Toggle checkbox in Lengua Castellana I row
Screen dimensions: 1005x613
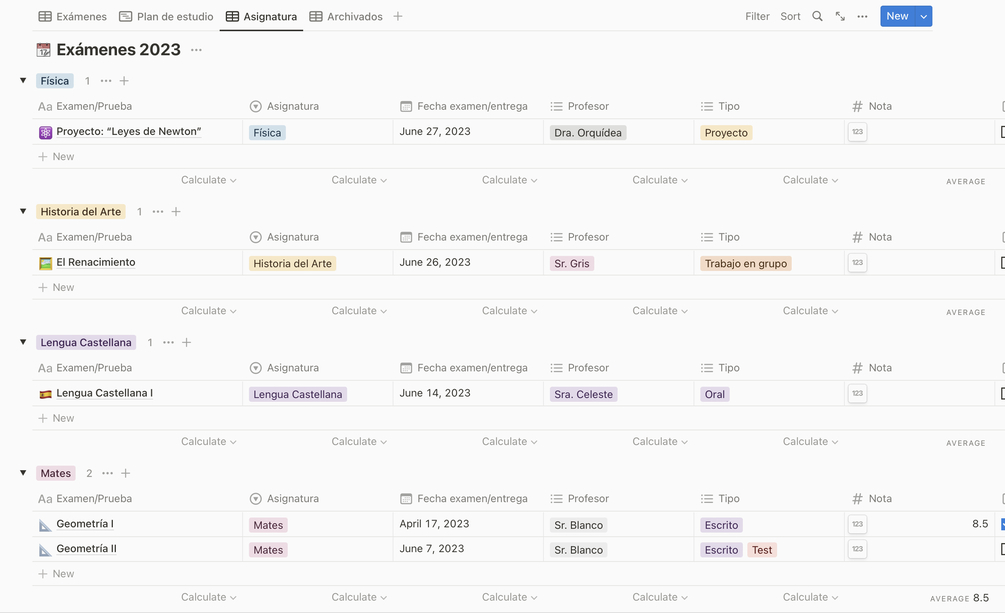click(1002, 394)
